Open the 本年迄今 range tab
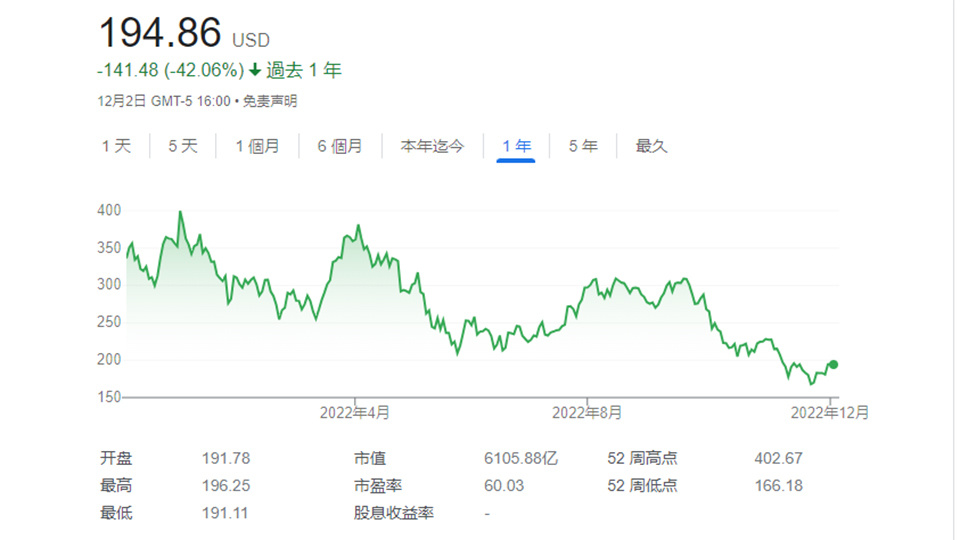Image resolution: width=960 pixels, height=540 pixels. tap(432, 146)
